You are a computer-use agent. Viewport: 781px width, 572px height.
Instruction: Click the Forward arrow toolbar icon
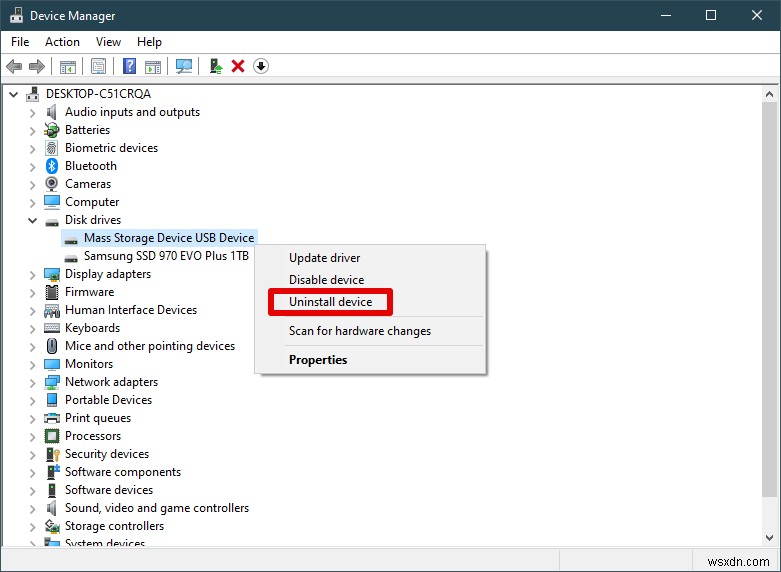[x=37, y=66]
